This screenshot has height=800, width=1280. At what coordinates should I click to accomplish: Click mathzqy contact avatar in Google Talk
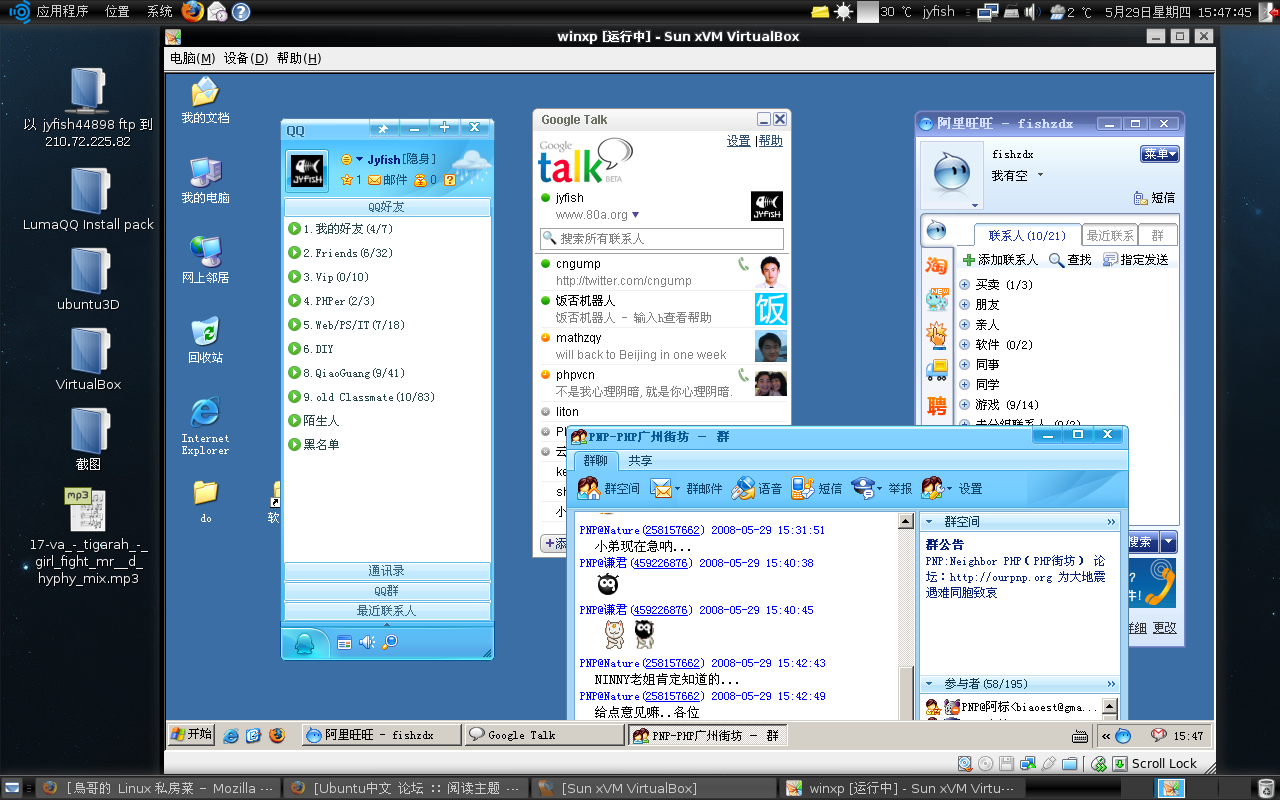point(770,346)
